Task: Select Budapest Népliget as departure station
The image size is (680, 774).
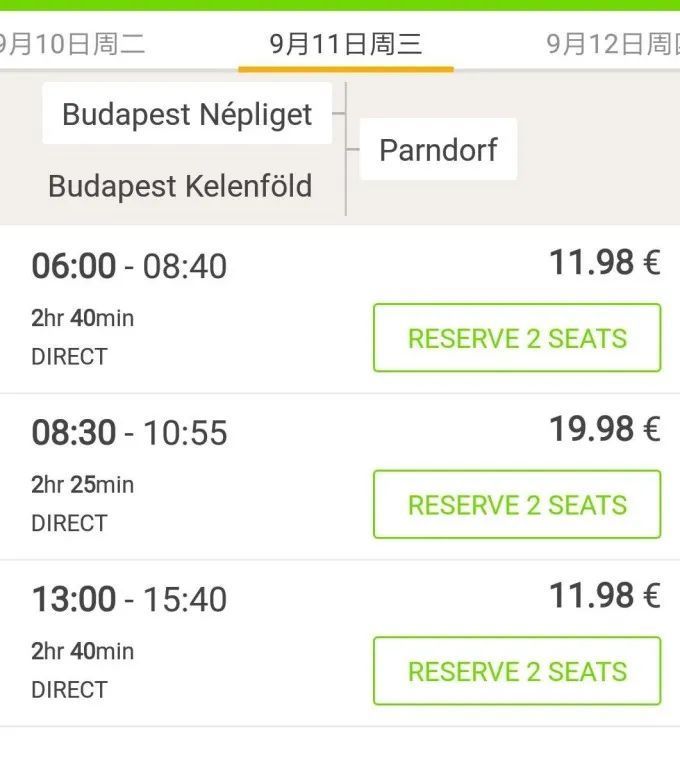Action: (x=187, y=114)
